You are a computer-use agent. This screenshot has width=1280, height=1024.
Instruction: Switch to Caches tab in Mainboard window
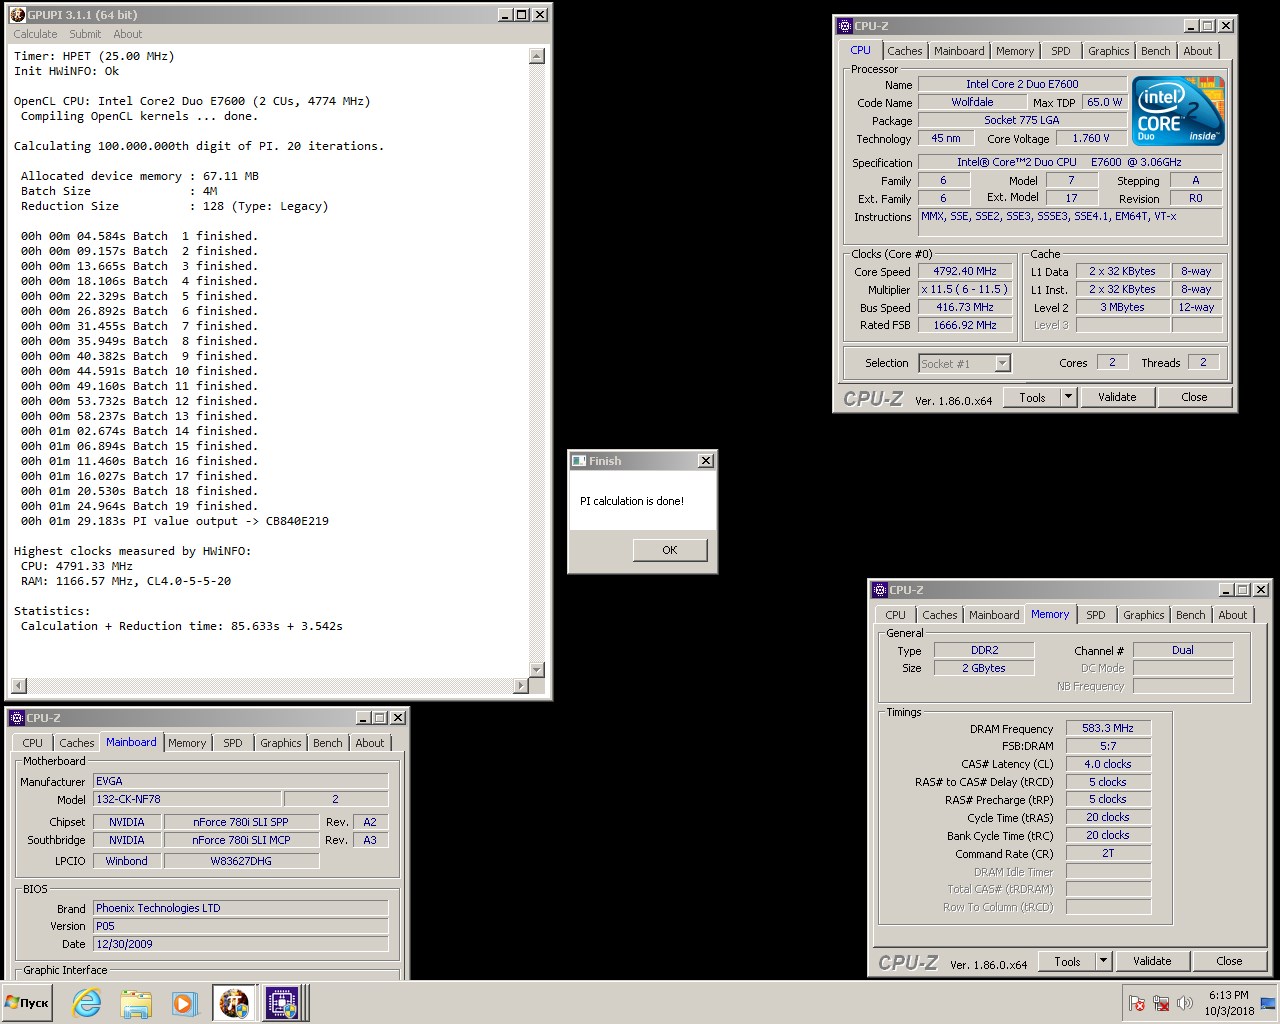click(77, 743)
